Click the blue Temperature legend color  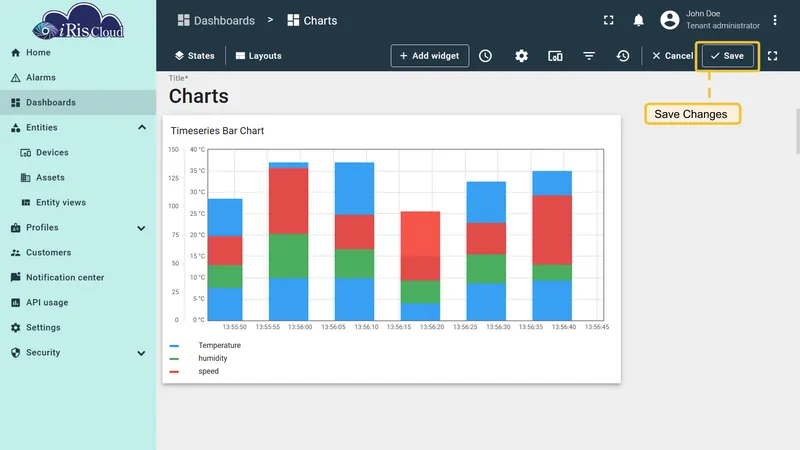click(x=174, y=346)
